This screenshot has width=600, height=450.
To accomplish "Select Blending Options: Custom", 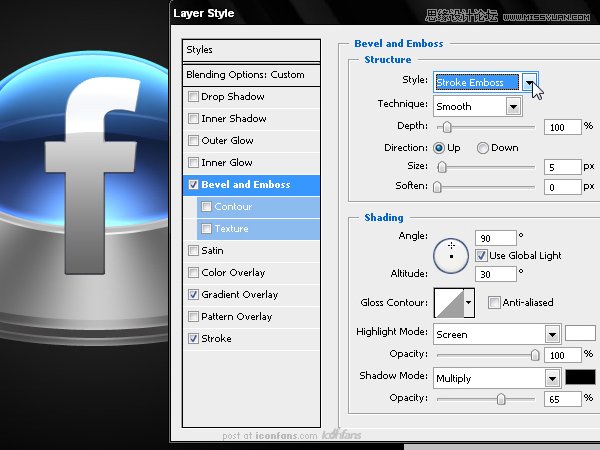I will pos(251,75).
